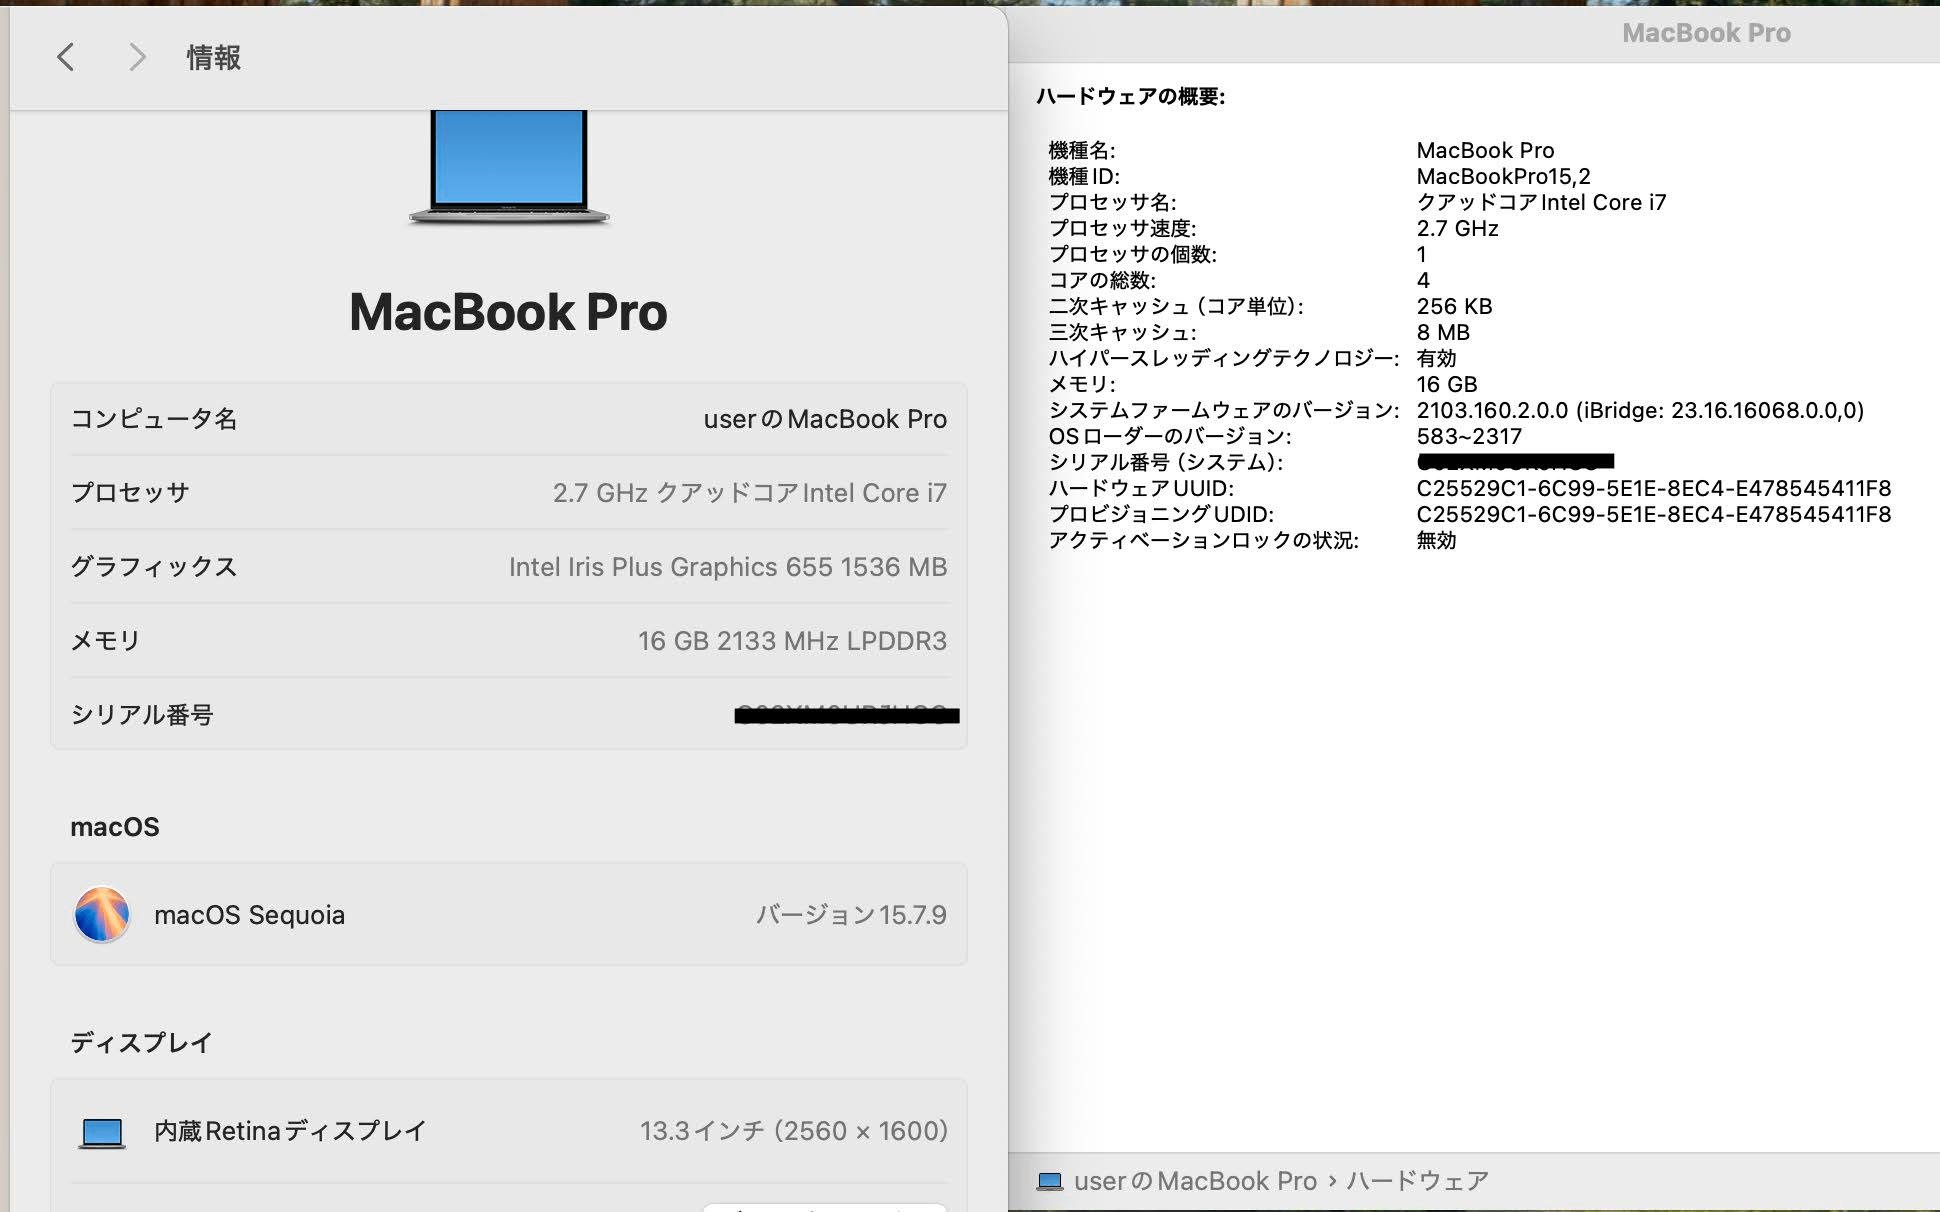Click the 情報 title in the header

213,57
